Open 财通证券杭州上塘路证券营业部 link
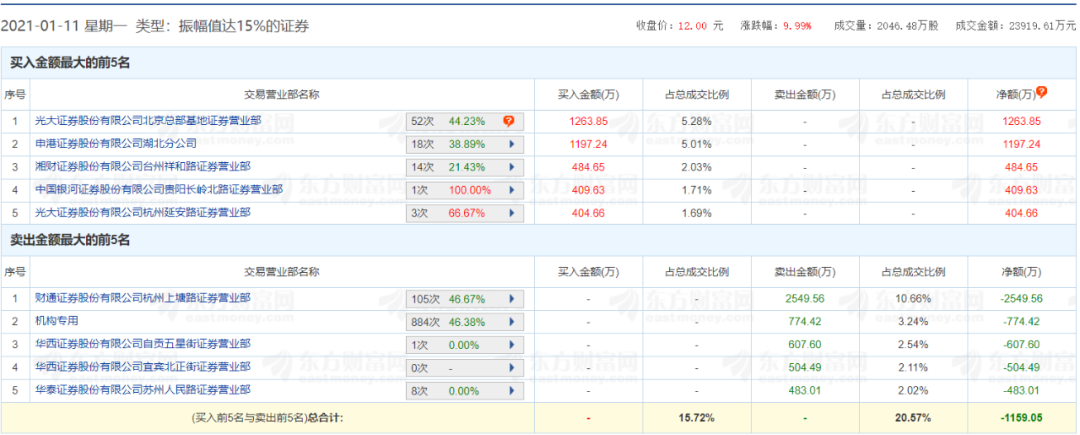 click(141, 299)
